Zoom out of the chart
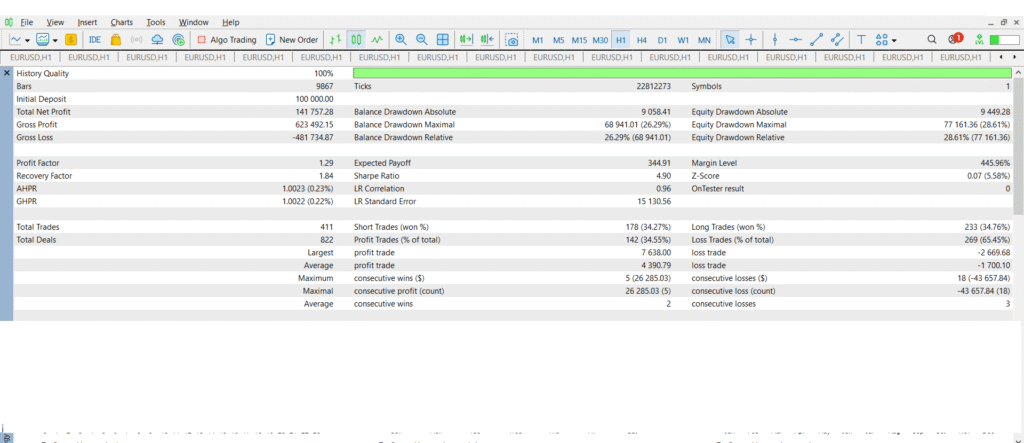1024x443 pixels. tap(421, 40)
